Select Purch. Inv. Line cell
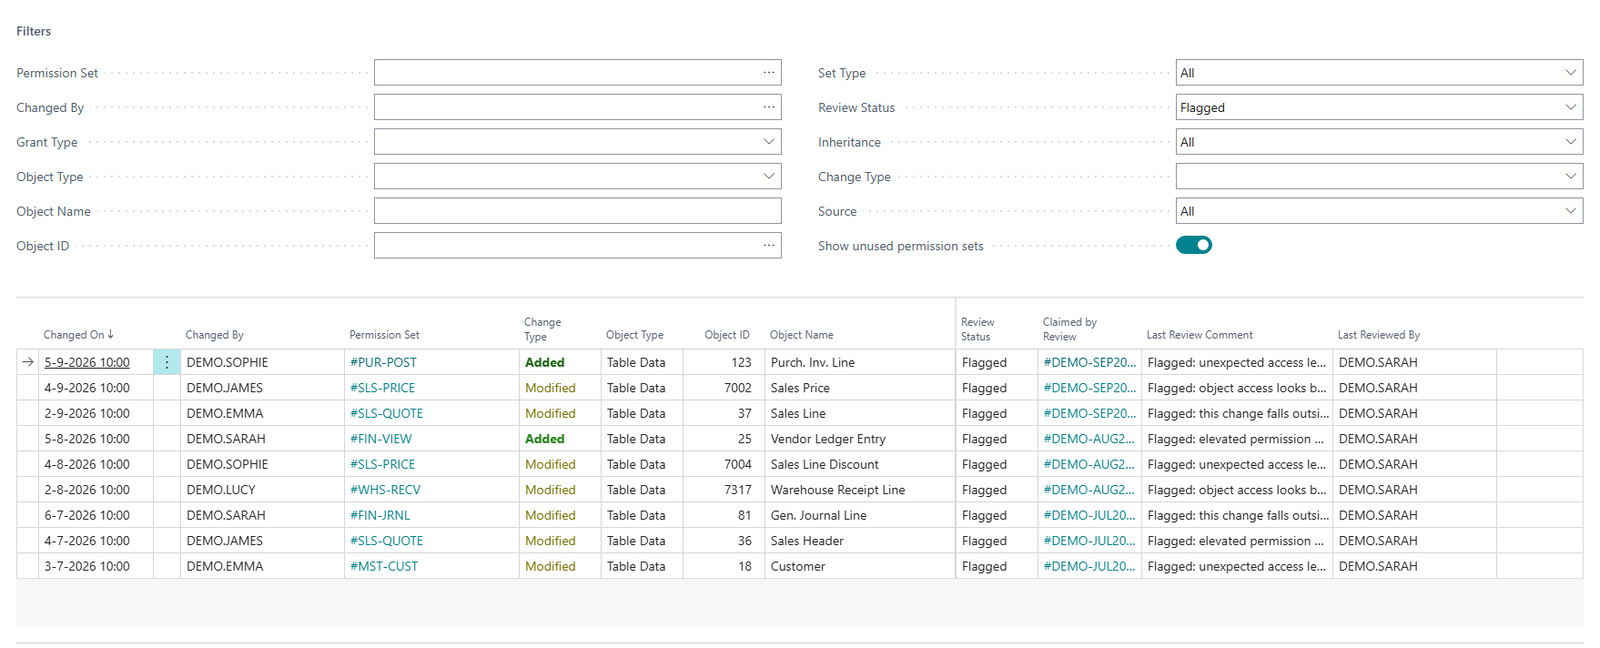1600x648 pixels. [x=860, y=363]
